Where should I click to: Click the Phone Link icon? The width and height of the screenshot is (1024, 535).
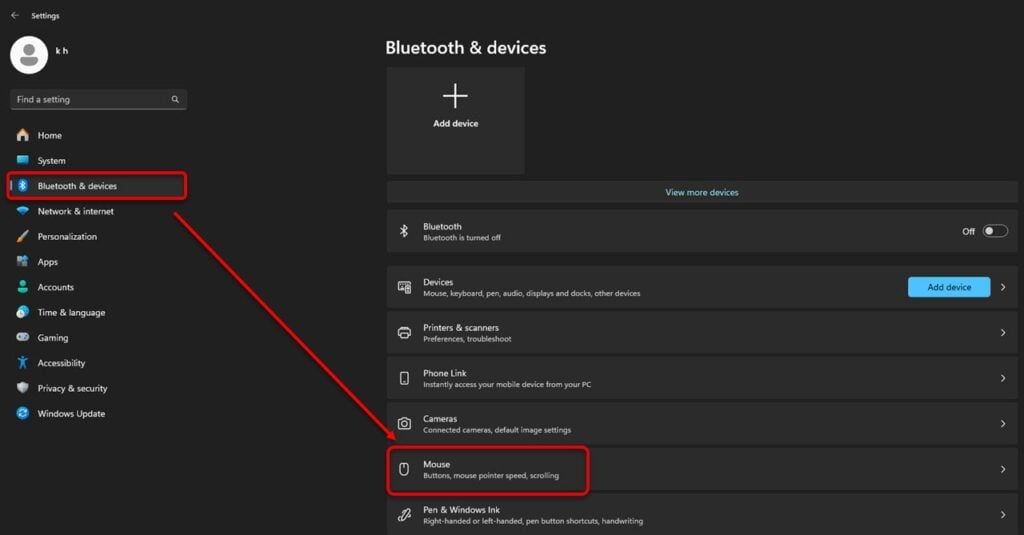point(404,378)
